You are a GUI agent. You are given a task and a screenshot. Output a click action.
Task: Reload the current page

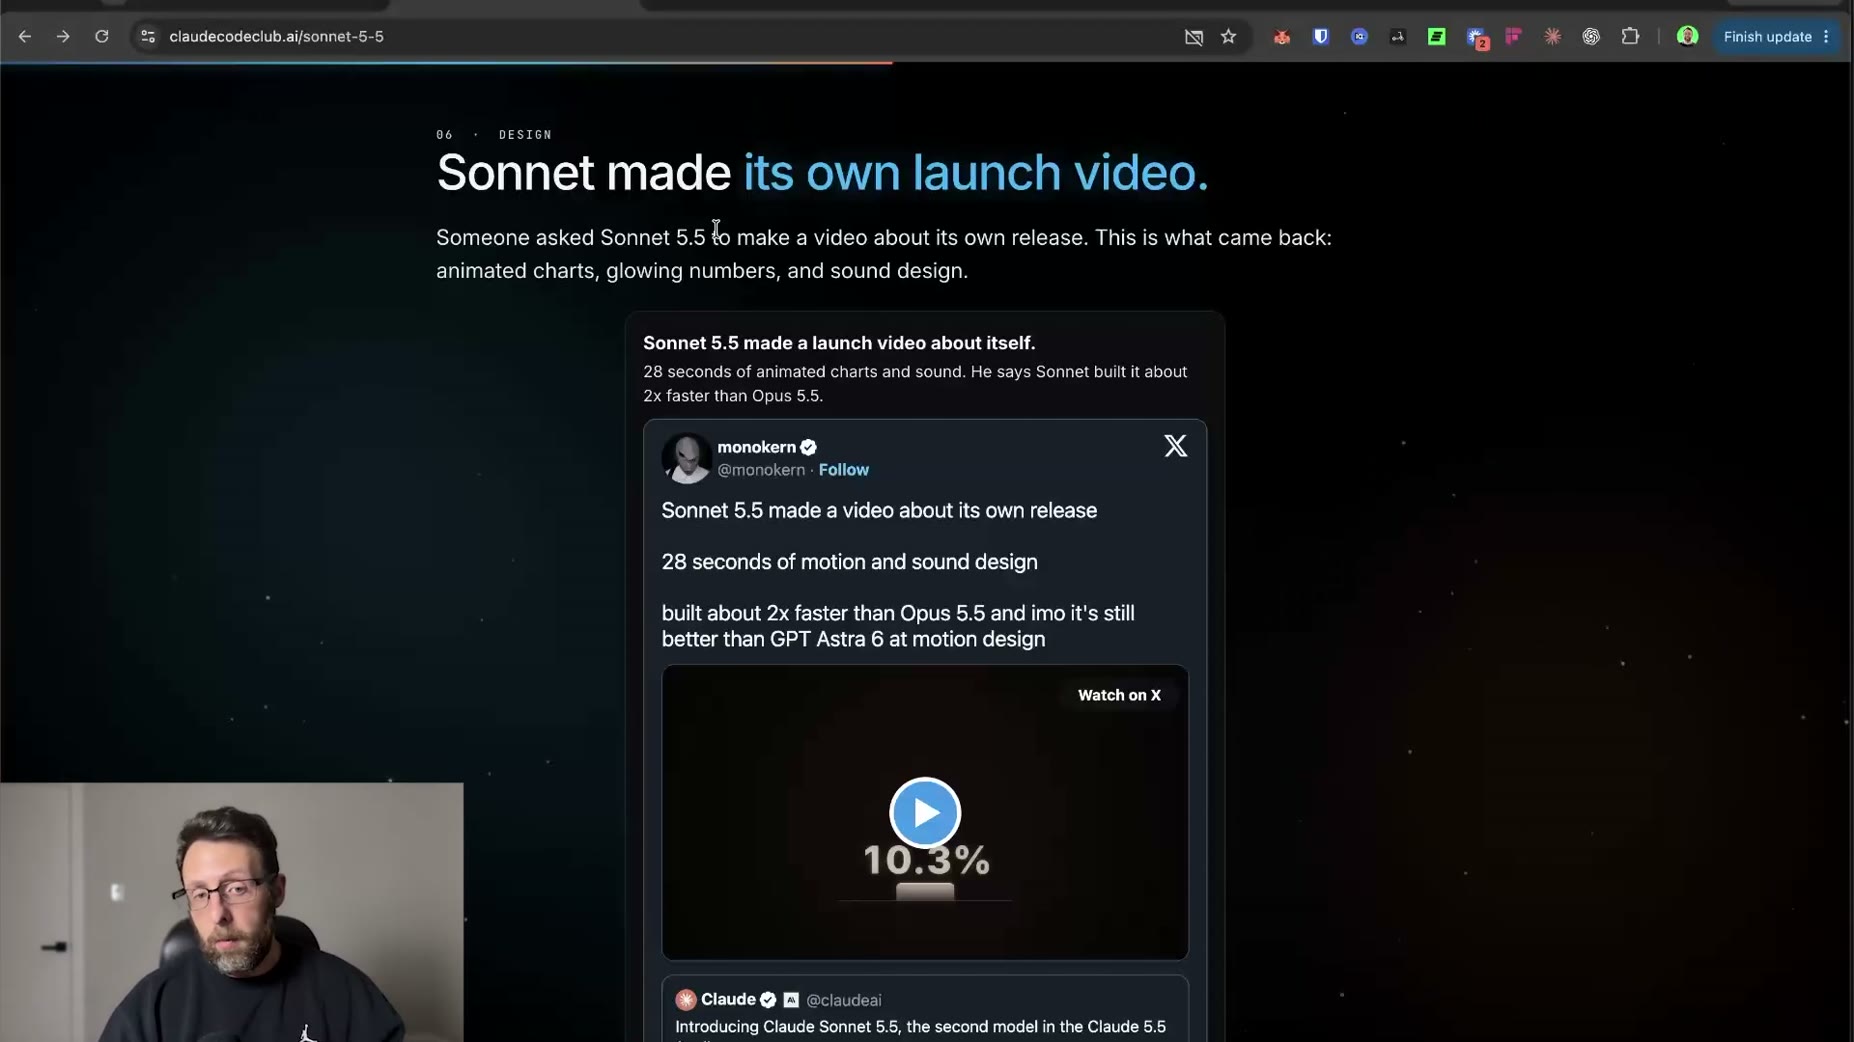(102, 37)
